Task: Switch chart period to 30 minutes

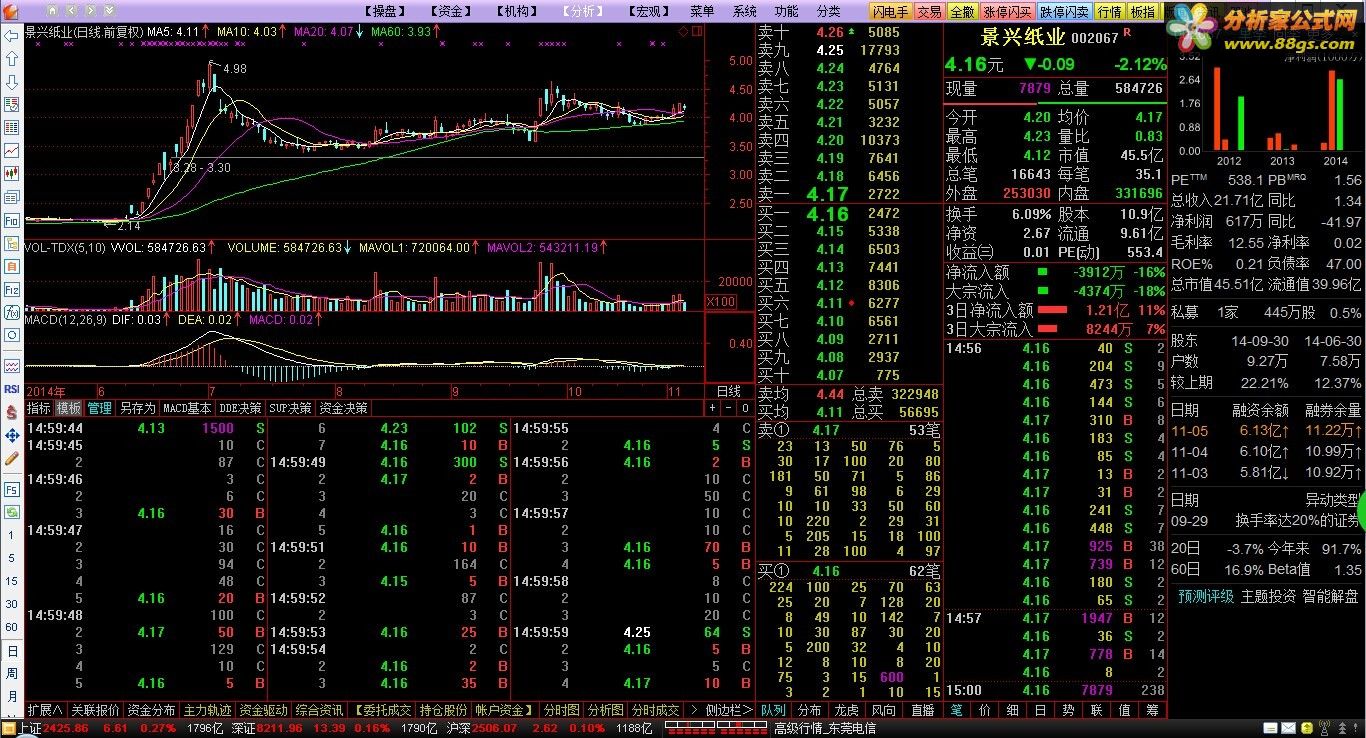Action: 11,604
